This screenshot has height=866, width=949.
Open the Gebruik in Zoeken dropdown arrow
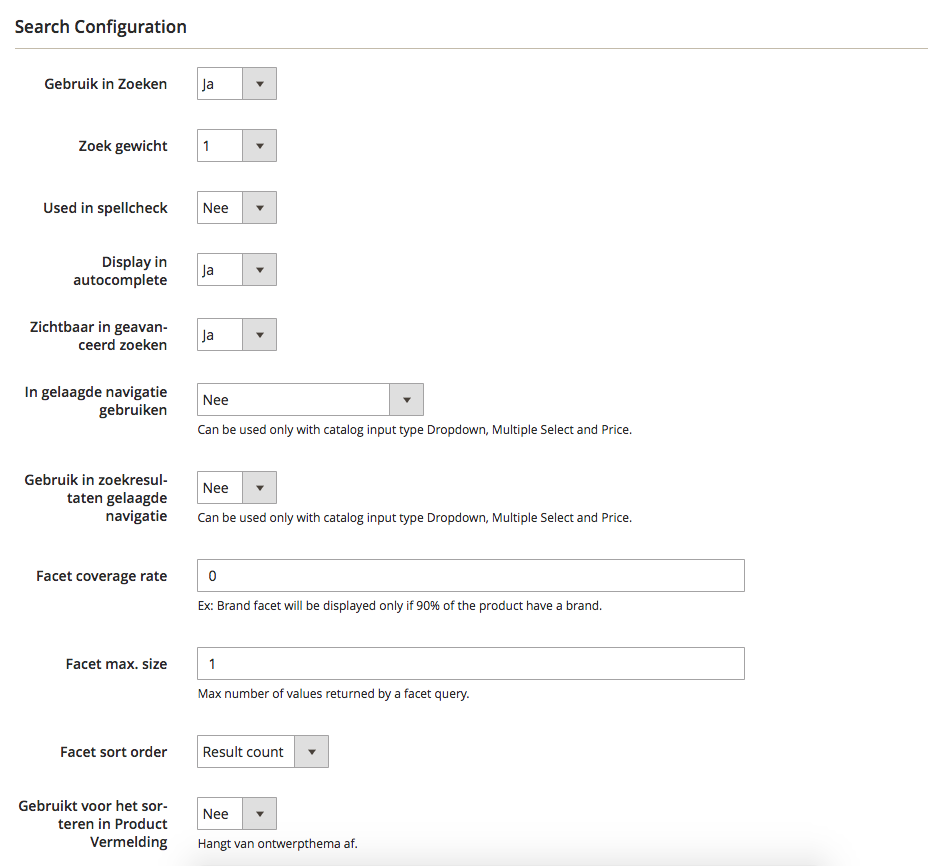click(261, 83)
